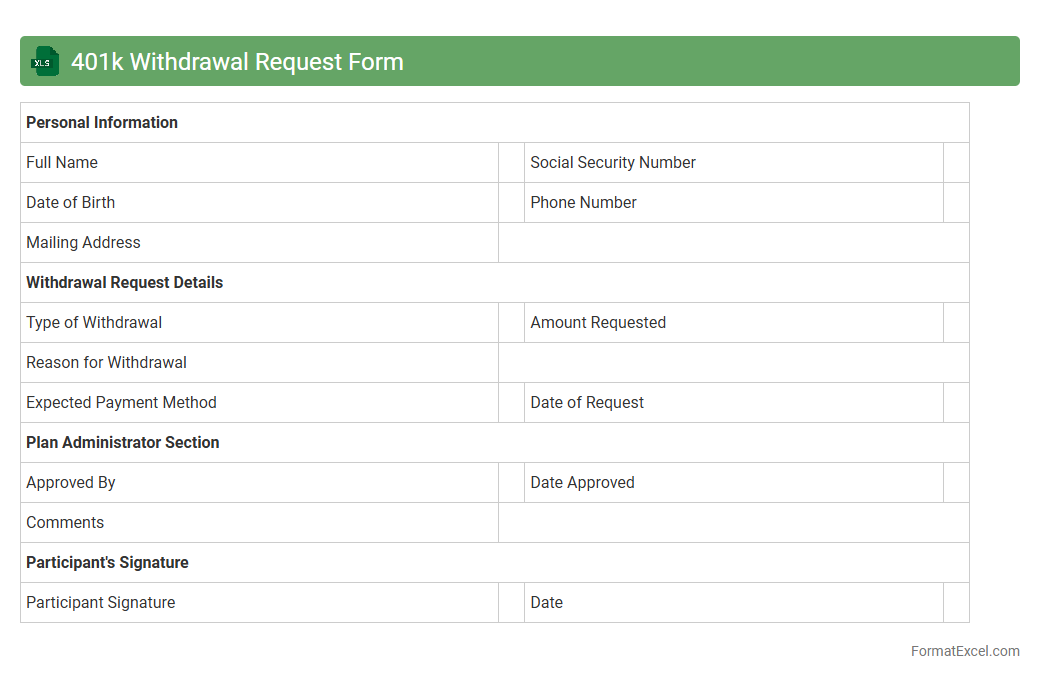Select the Phone Number value cell
Viewport: 1040px width, 680px height.
coord(956,203)
